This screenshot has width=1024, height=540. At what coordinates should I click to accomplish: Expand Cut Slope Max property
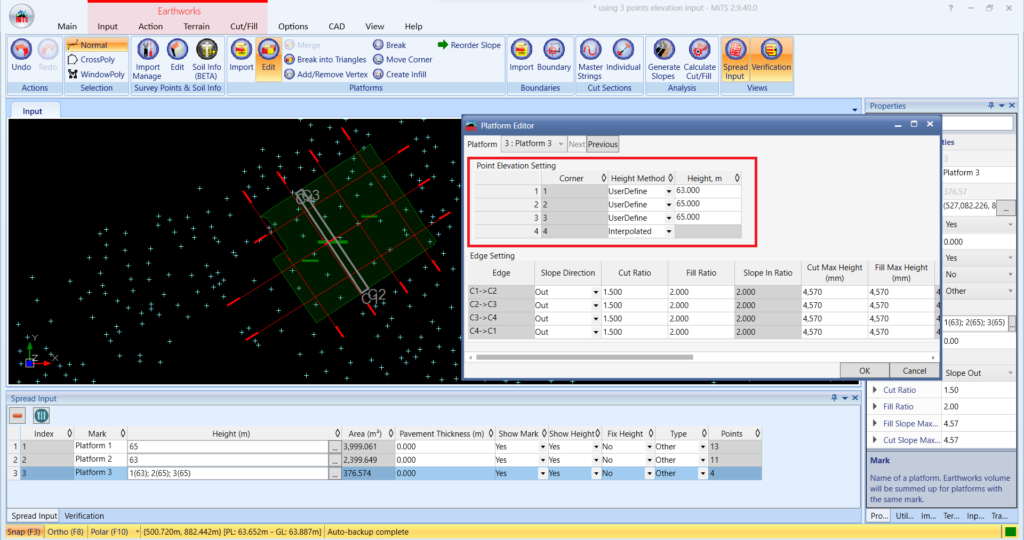click(875, 440)
